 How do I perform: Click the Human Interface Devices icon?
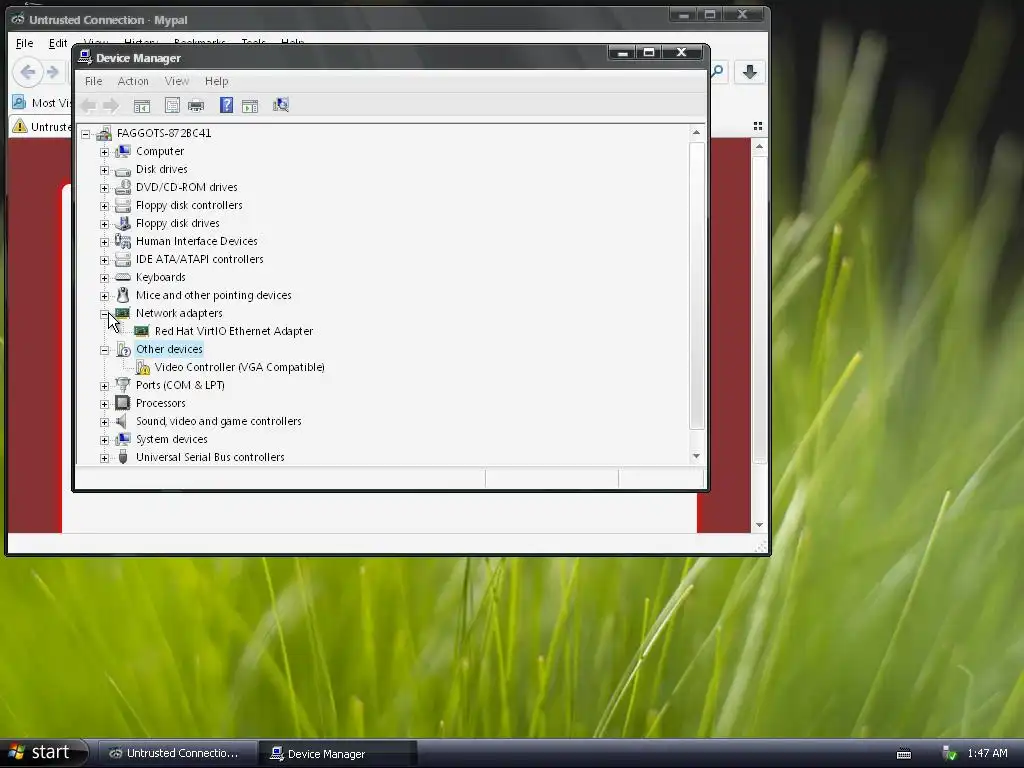(x=123, y=242)
